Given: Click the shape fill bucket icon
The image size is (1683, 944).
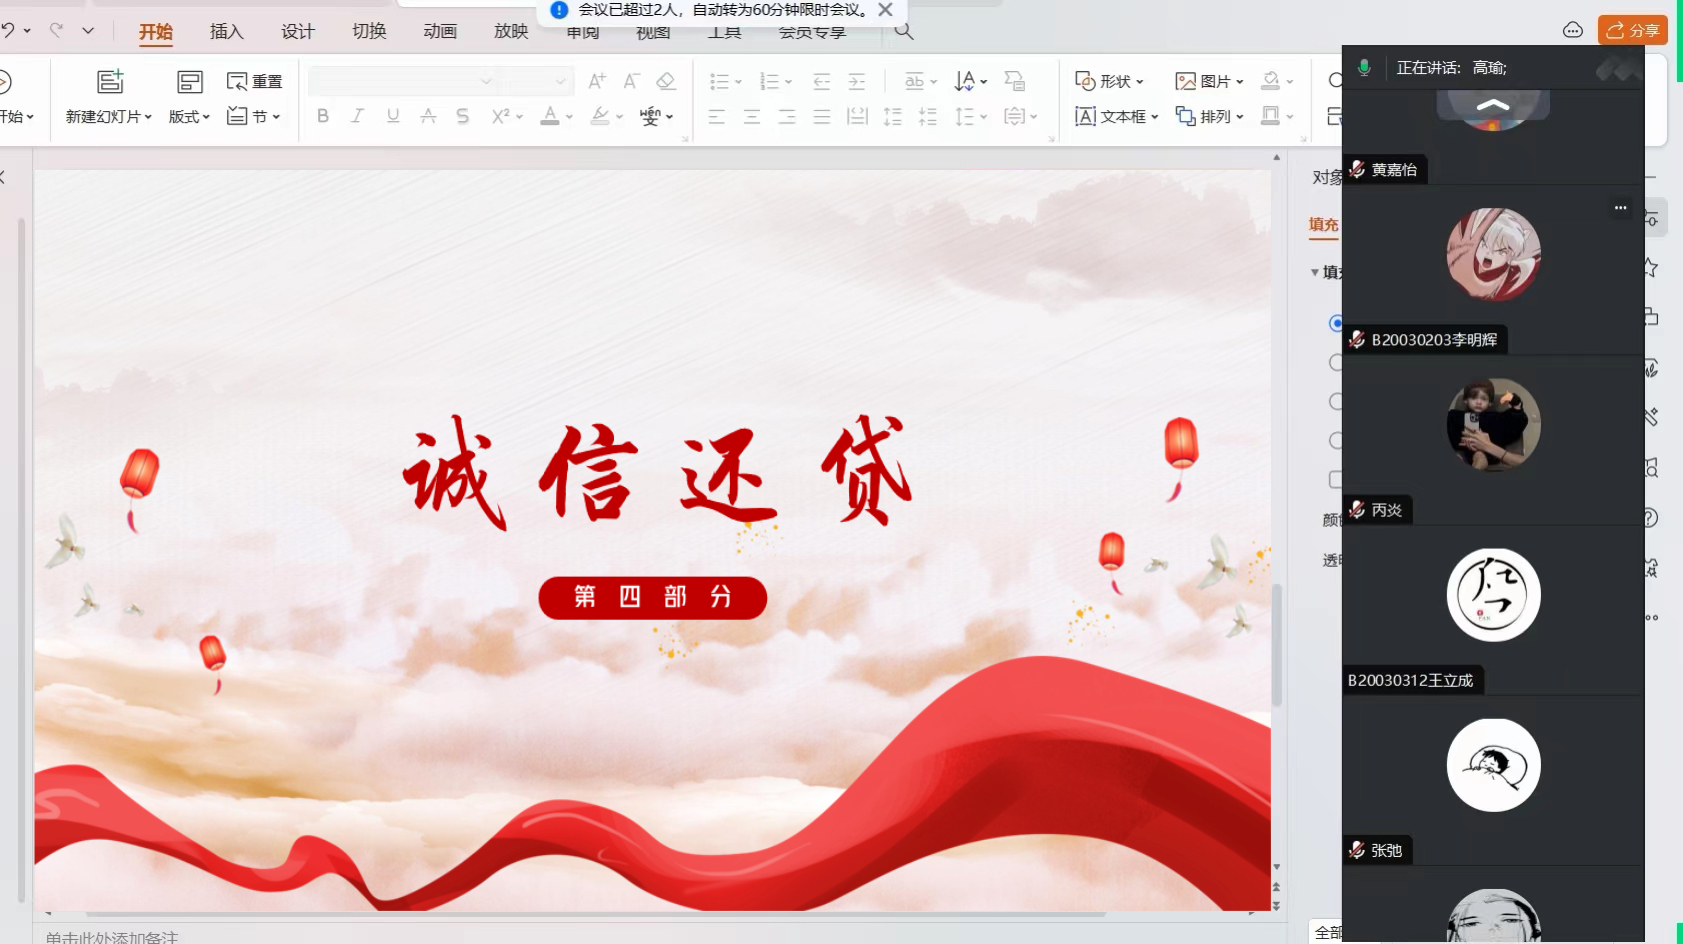Looking at the screenshot, I should point(1271,80).
